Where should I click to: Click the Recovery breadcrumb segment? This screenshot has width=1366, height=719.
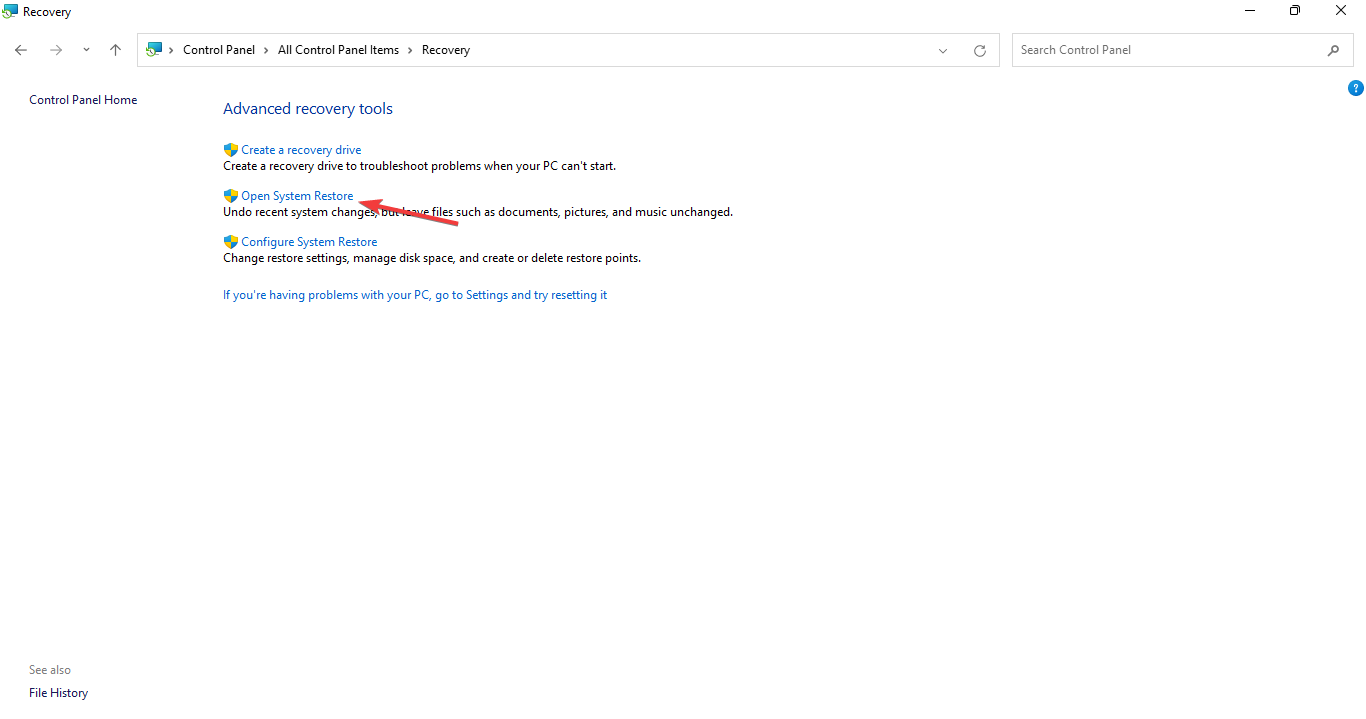tap(446, 50)
